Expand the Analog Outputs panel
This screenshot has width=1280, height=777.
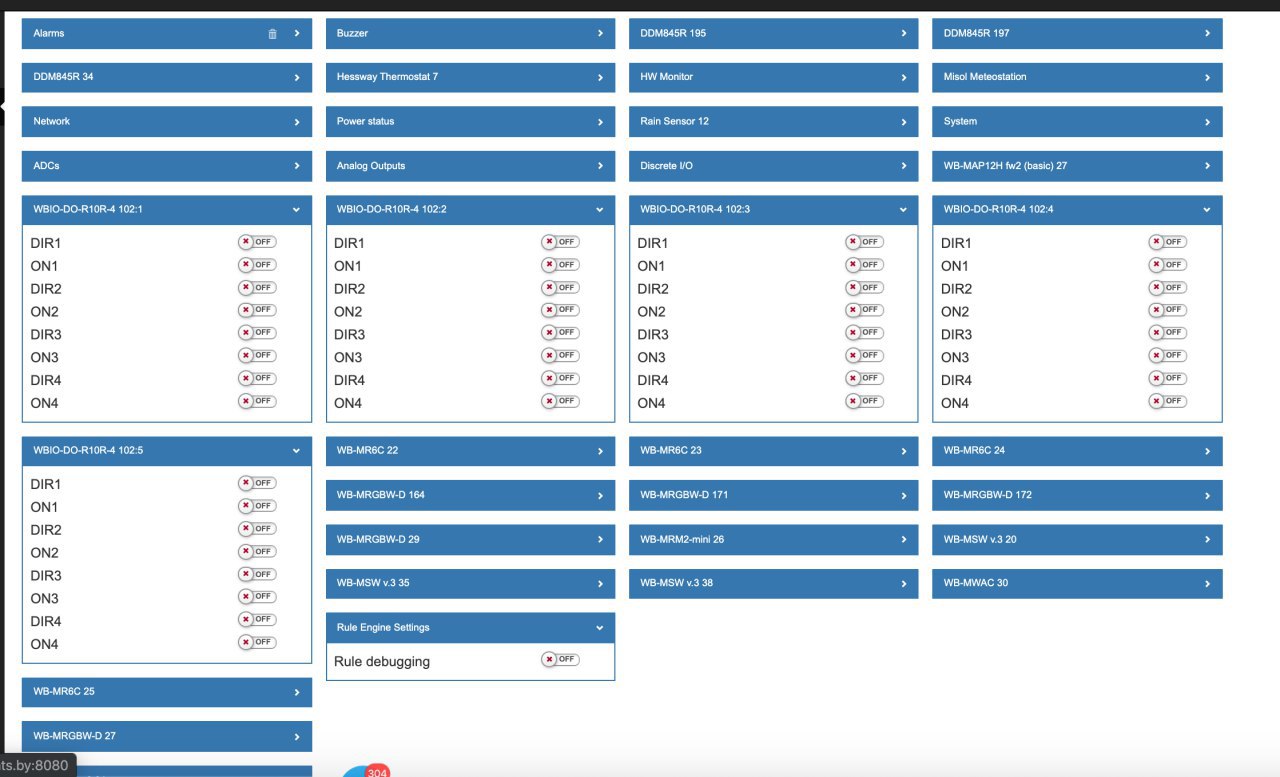pos(470,166)
